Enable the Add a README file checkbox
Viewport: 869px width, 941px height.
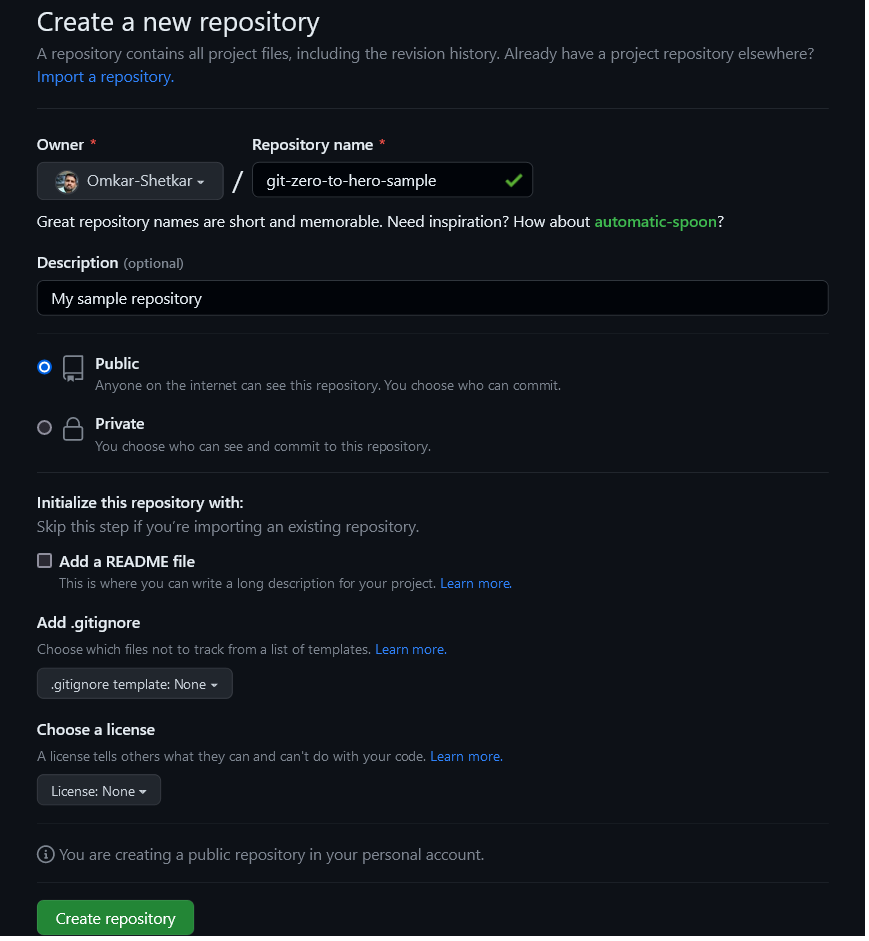tap(44, 561)
